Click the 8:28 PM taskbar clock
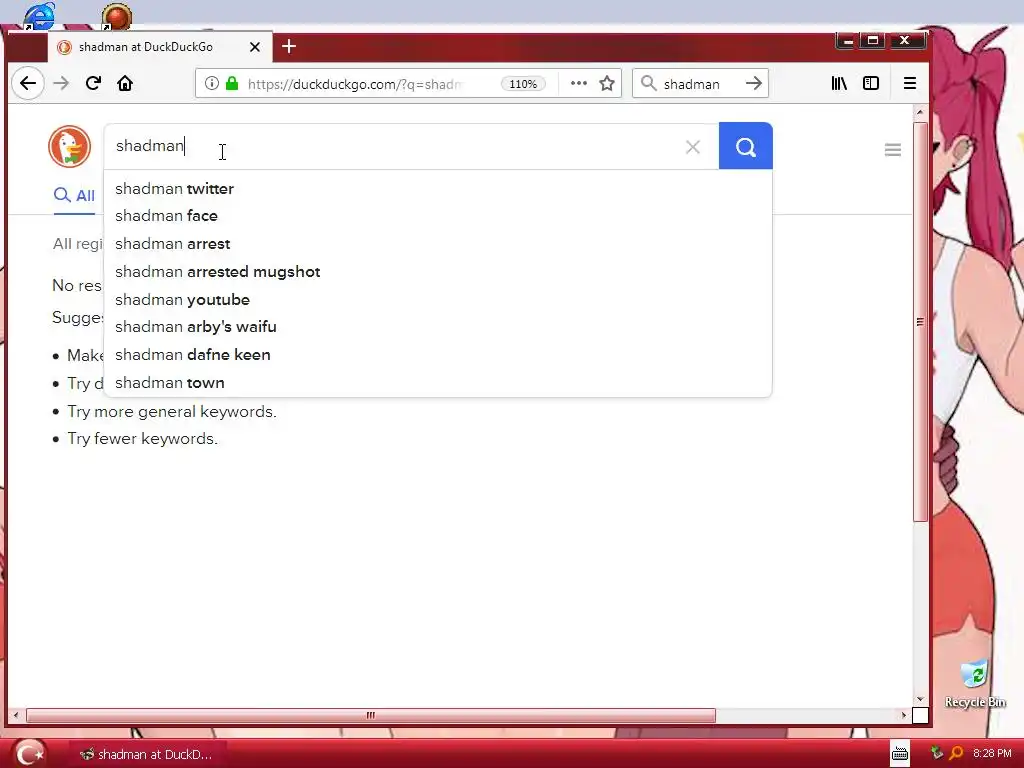1024x768 pixels. click(992, 754)
